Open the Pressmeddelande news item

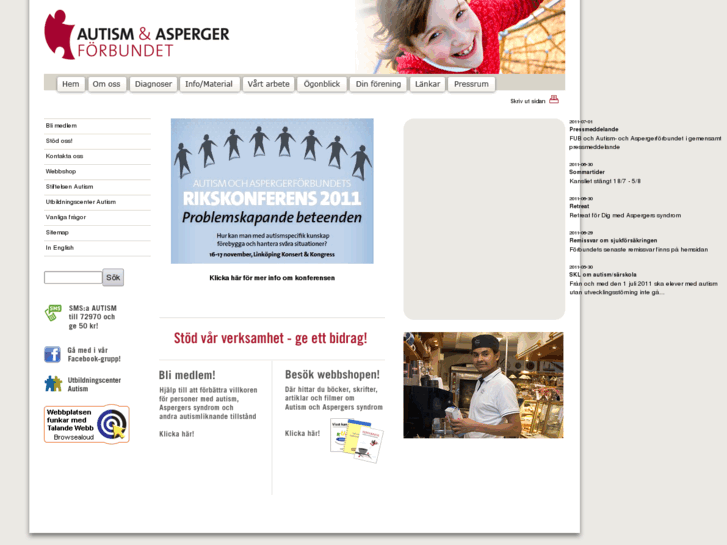click(x=594, y=129)
